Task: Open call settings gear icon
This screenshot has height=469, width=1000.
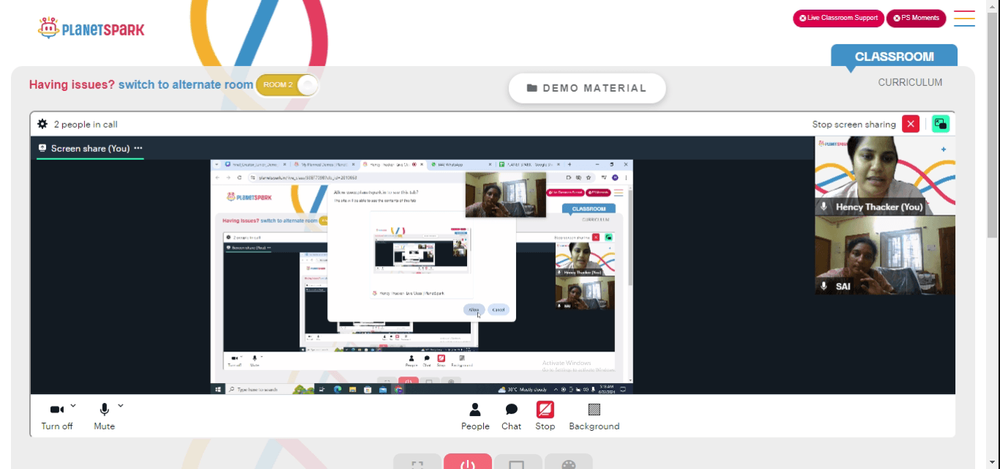Action: (x=43, y=124)
